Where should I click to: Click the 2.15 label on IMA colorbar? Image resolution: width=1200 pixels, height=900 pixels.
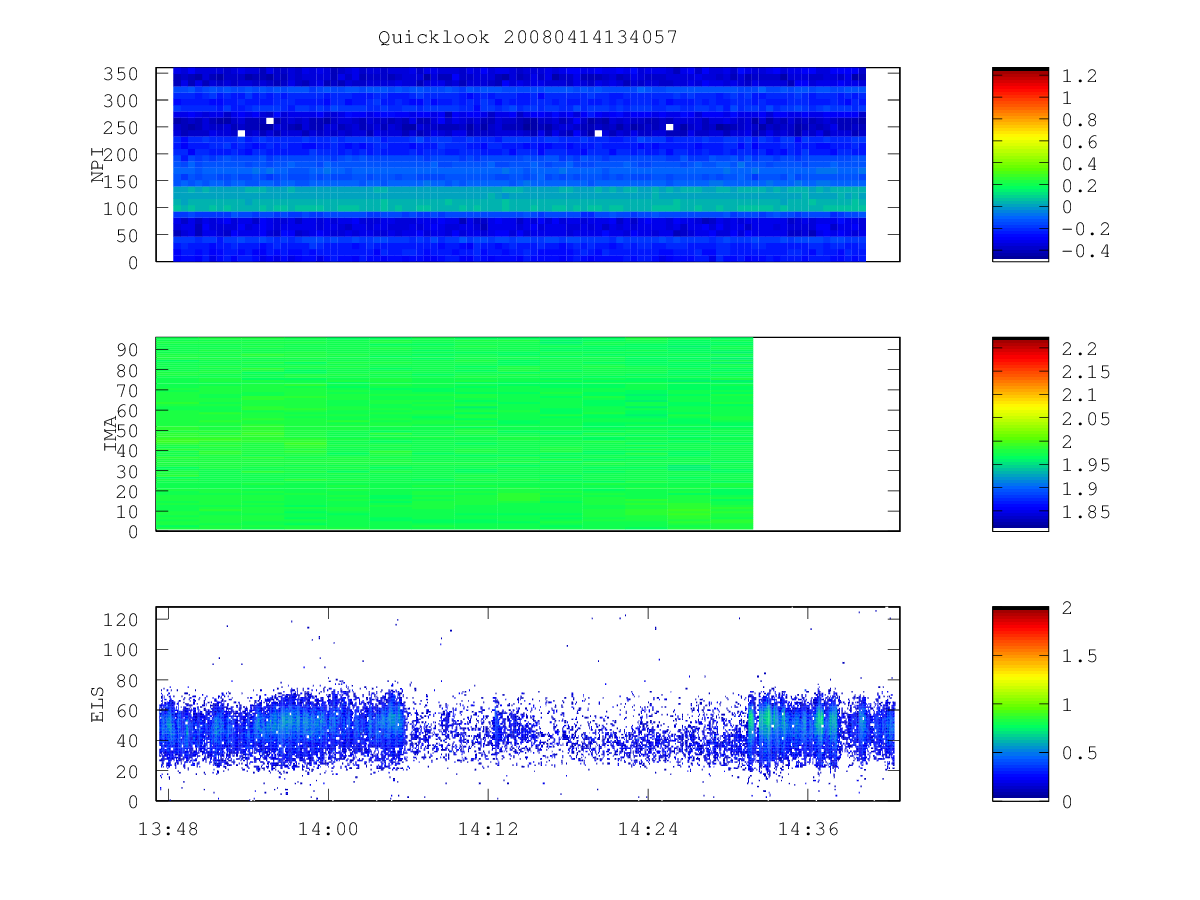tap(1086, 372)
